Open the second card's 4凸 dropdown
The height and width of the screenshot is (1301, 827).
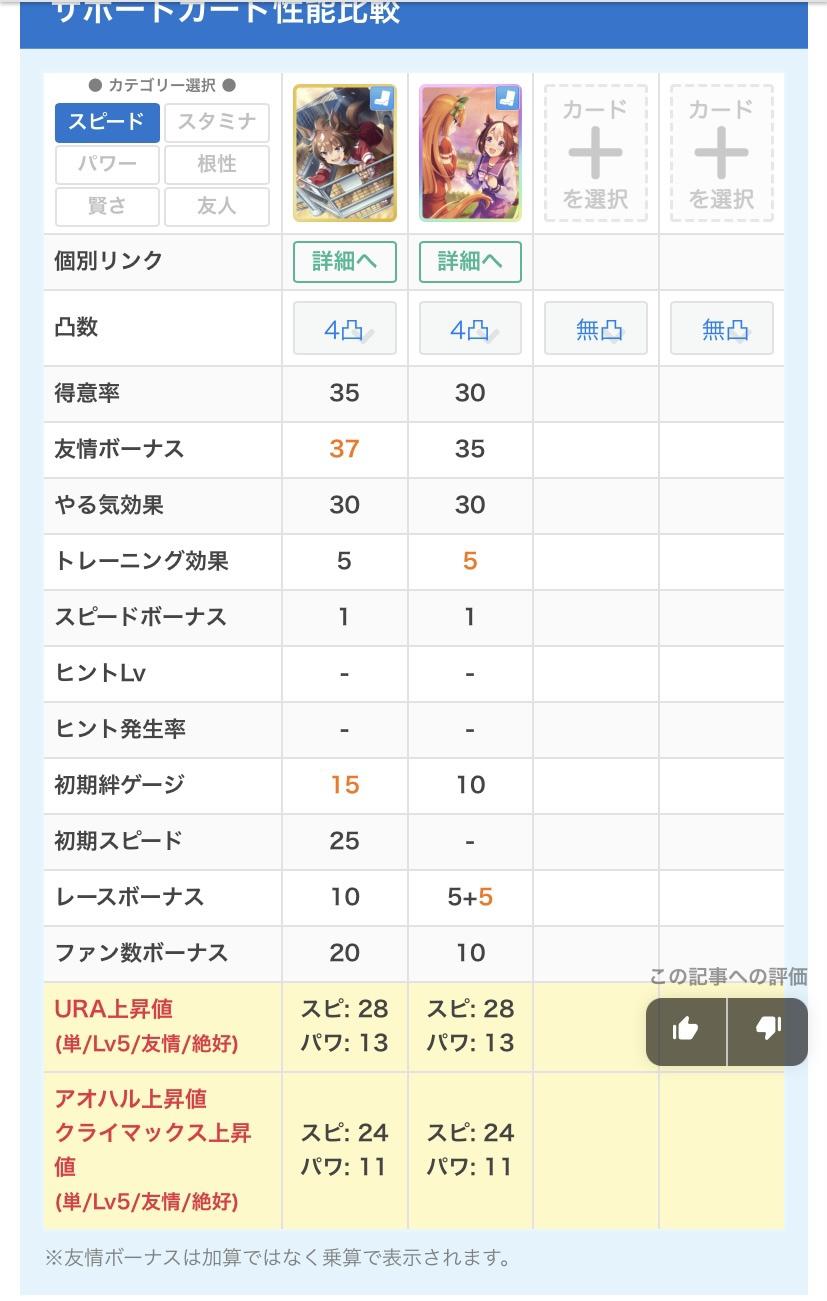tap(470, 329)
